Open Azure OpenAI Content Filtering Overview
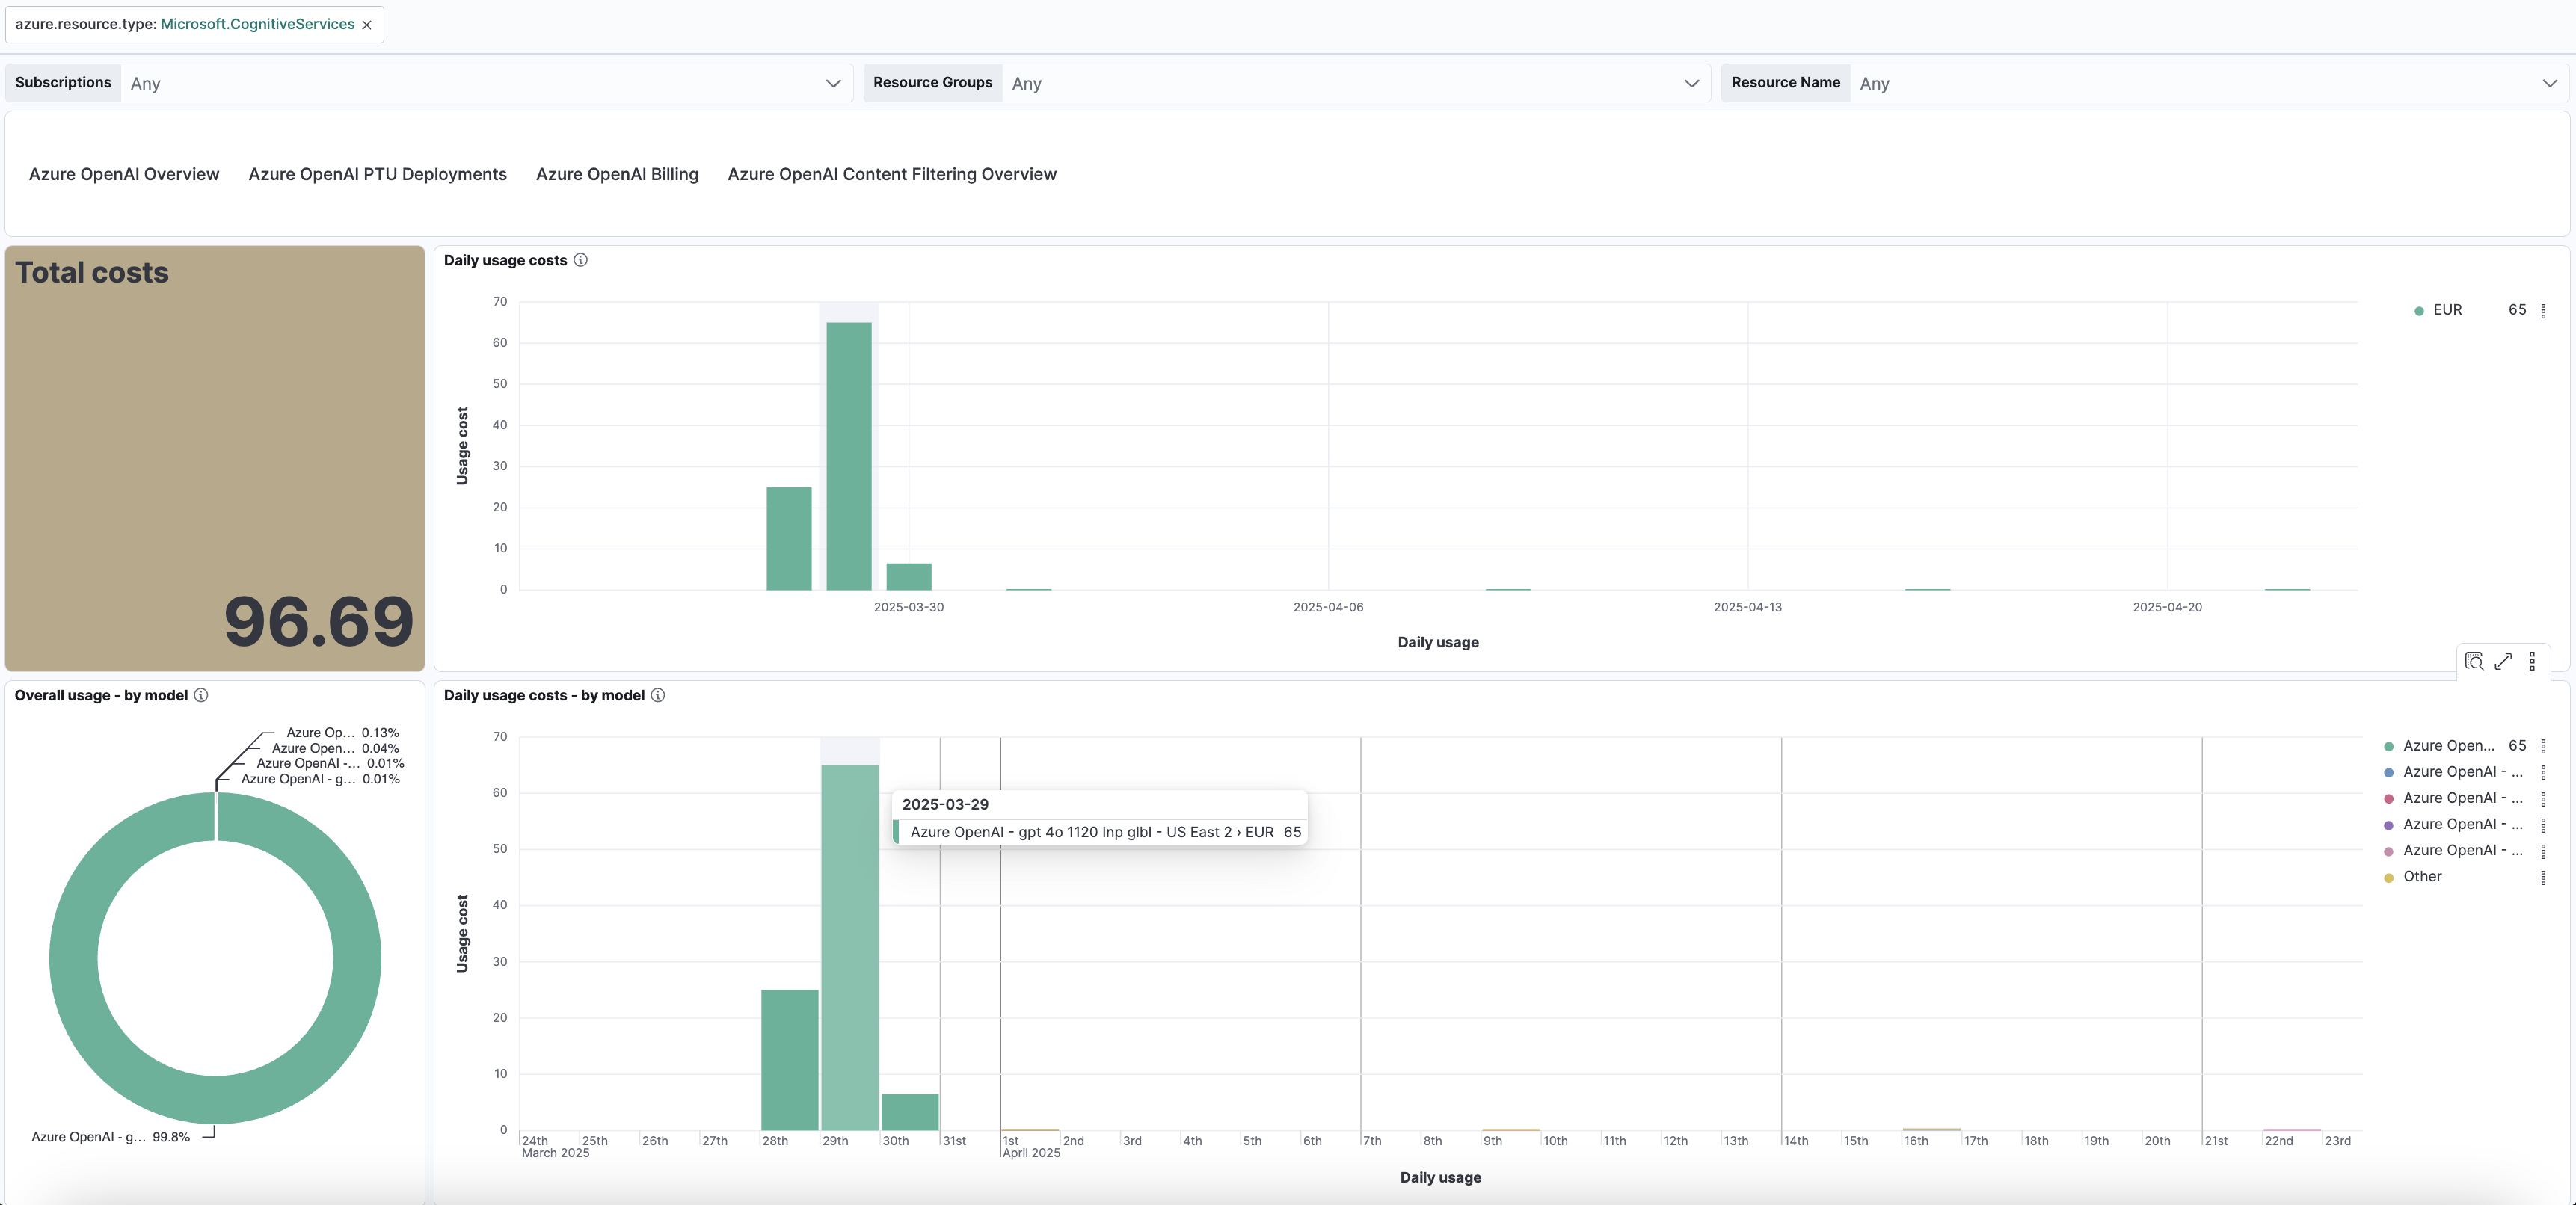The image size is (2576, 1205). pyautogui.click(x=892, y=174)
